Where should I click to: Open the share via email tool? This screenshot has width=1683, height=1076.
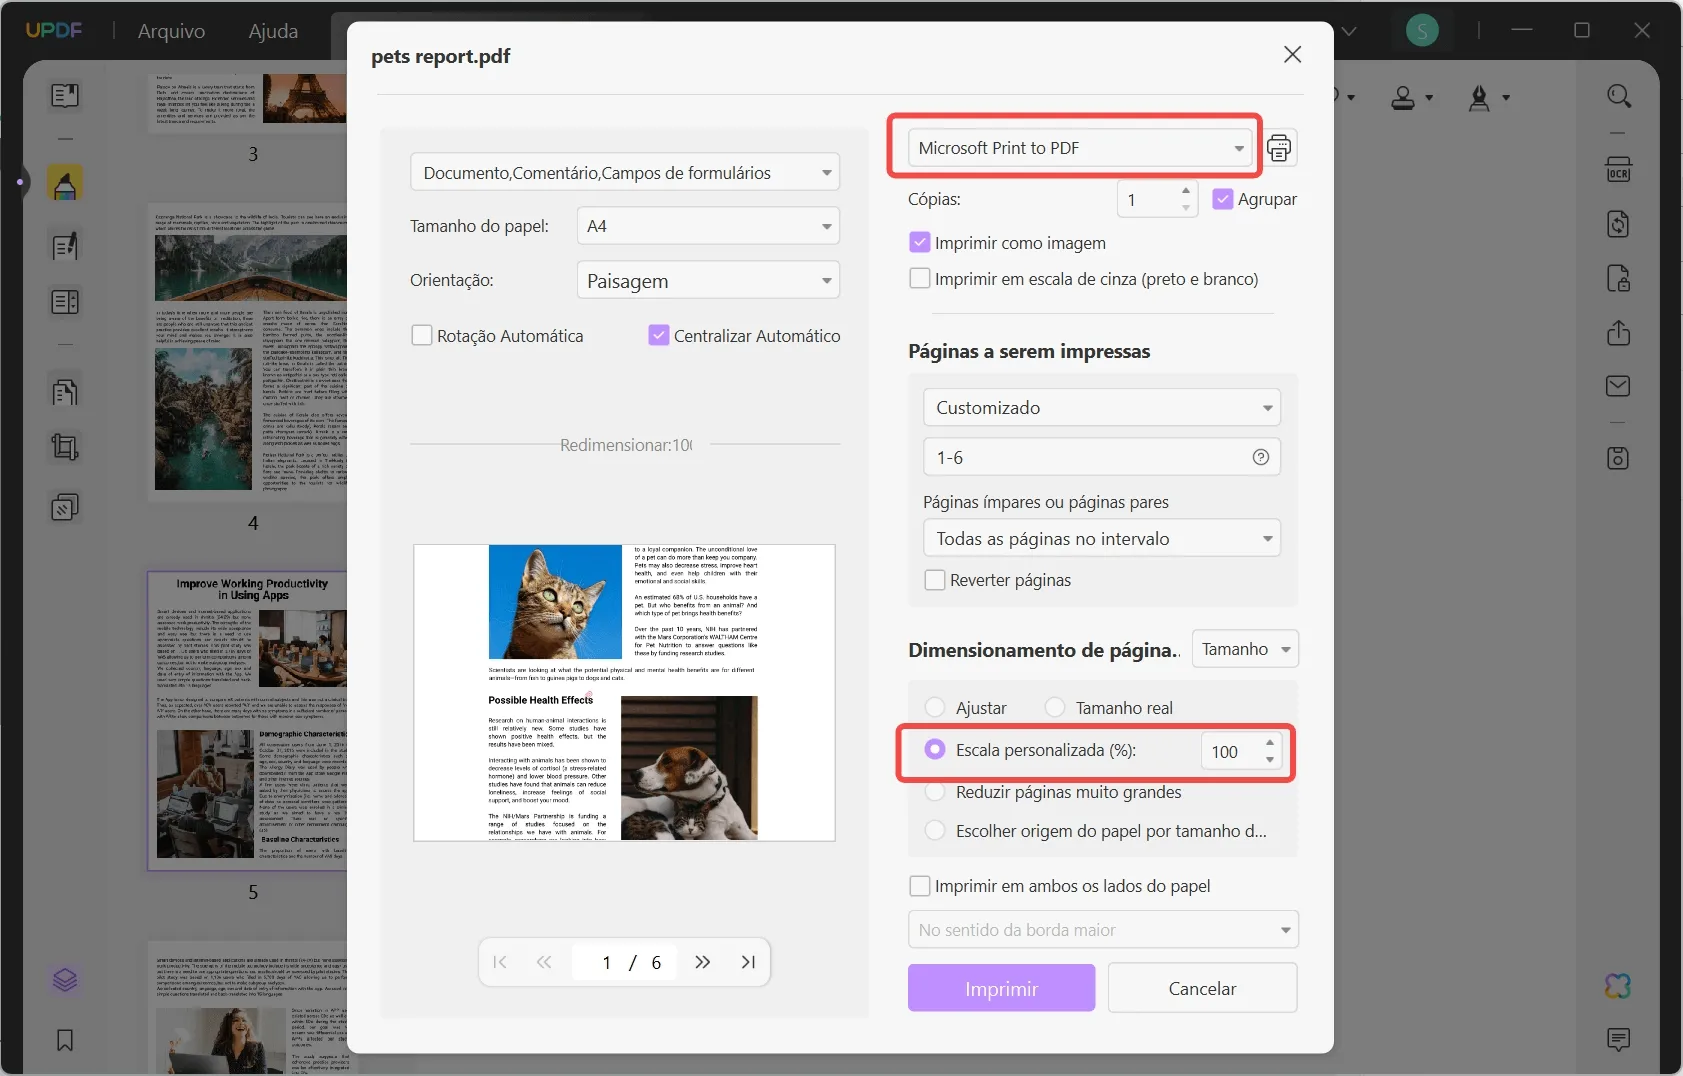(1618, 387)
